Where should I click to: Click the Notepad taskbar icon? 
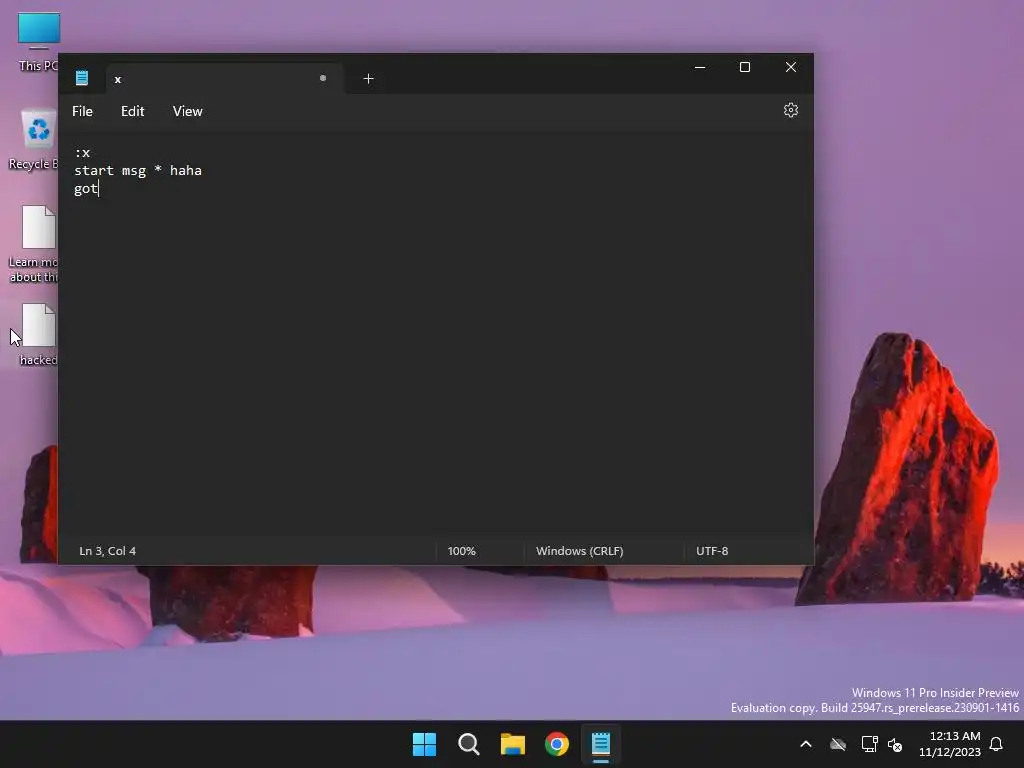pos(601,744)
